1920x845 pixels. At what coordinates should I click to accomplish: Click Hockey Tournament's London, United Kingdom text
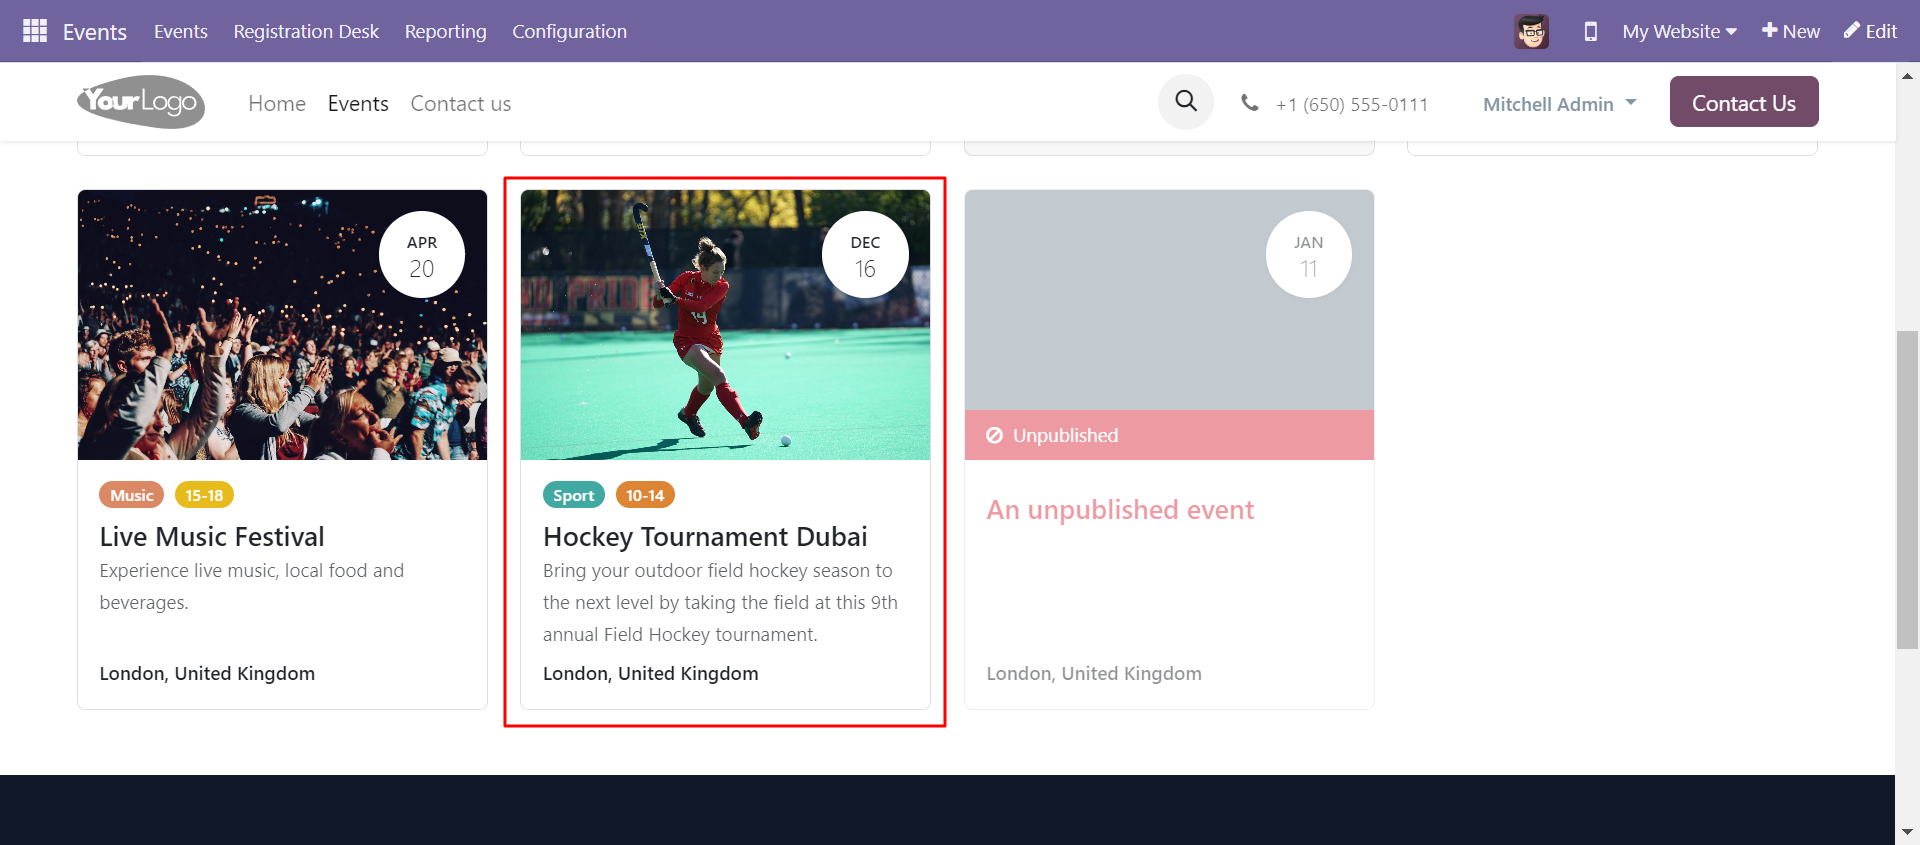click(650, 673)
